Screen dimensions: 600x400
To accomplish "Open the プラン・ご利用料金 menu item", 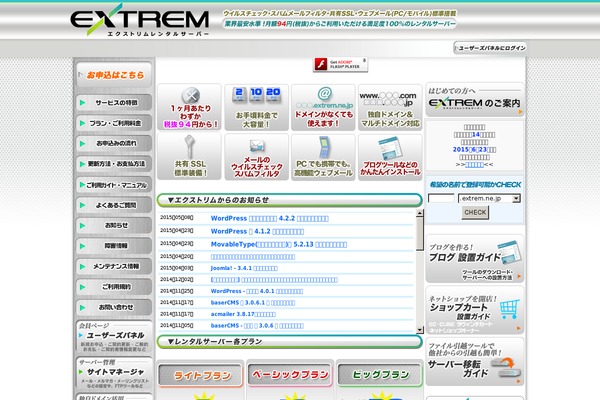I will (x=114, y=123).
